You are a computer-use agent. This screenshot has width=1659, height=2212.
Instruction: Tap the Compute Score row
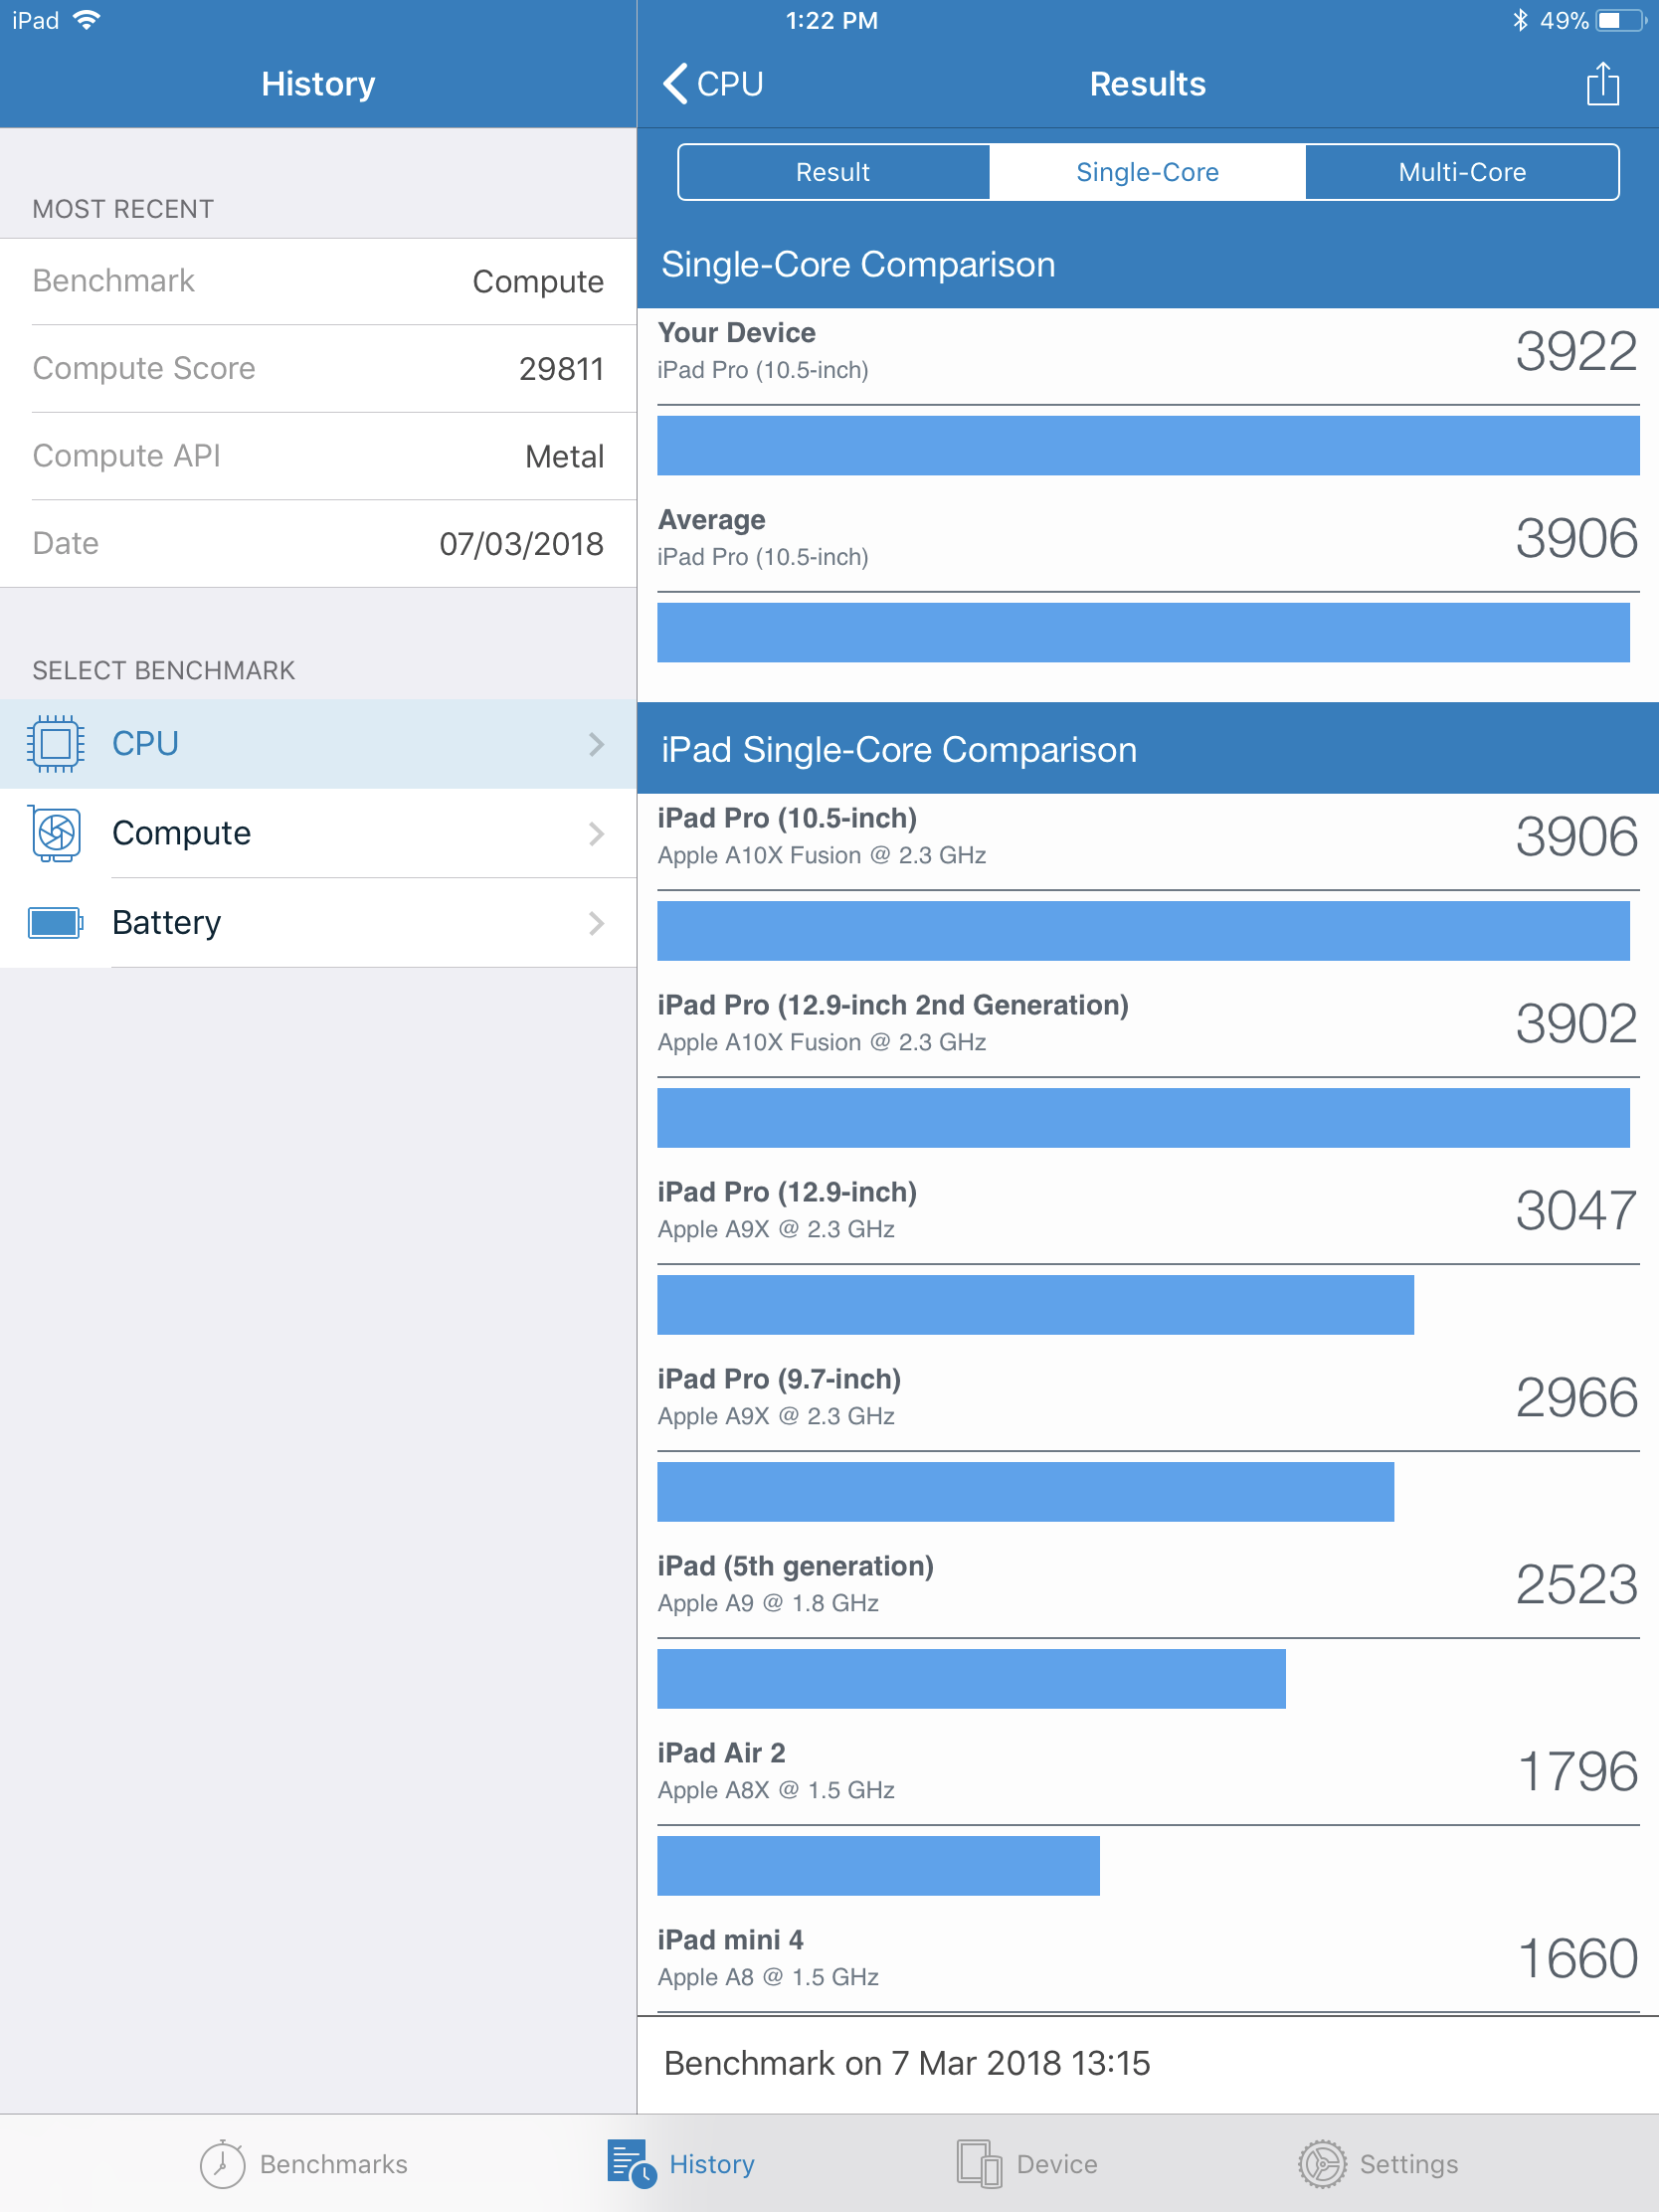(318, 369)
